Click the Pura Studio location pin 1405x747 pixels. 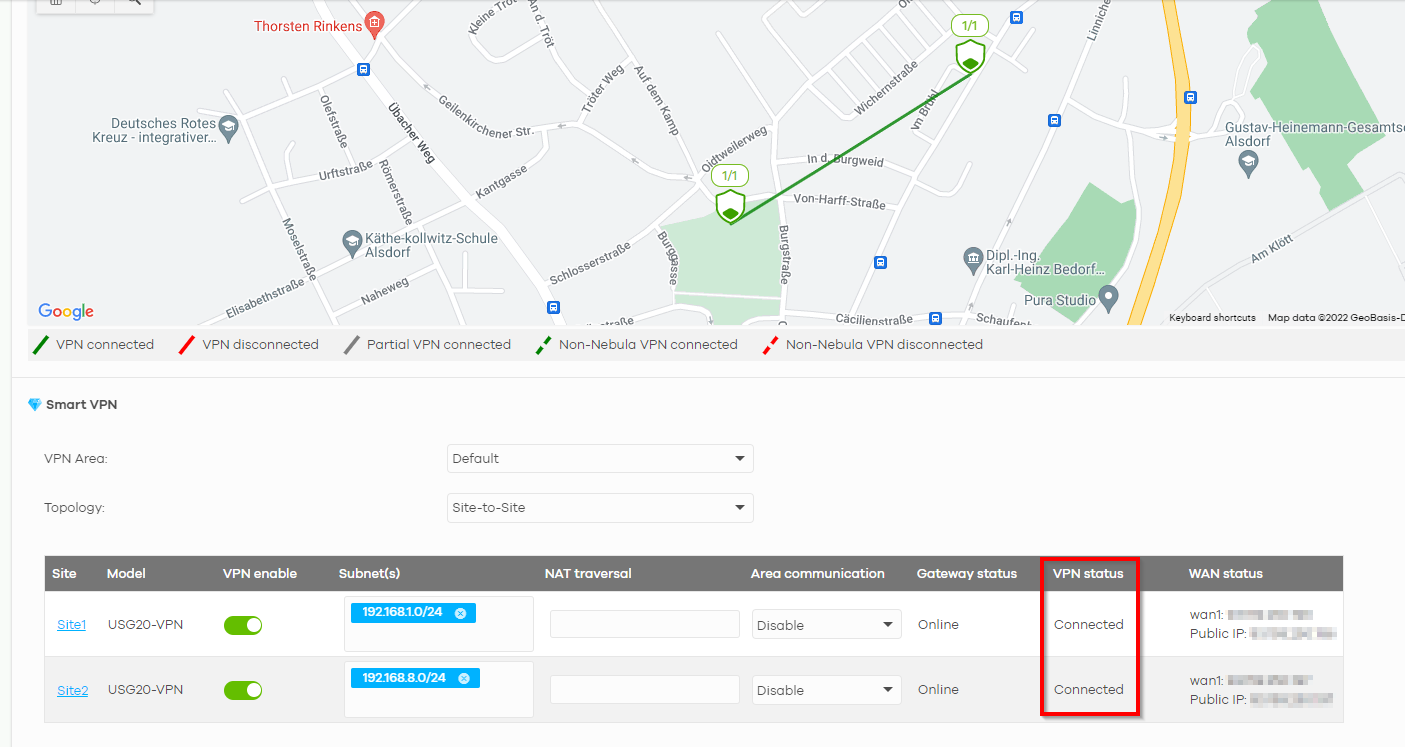coord(1106,297)
